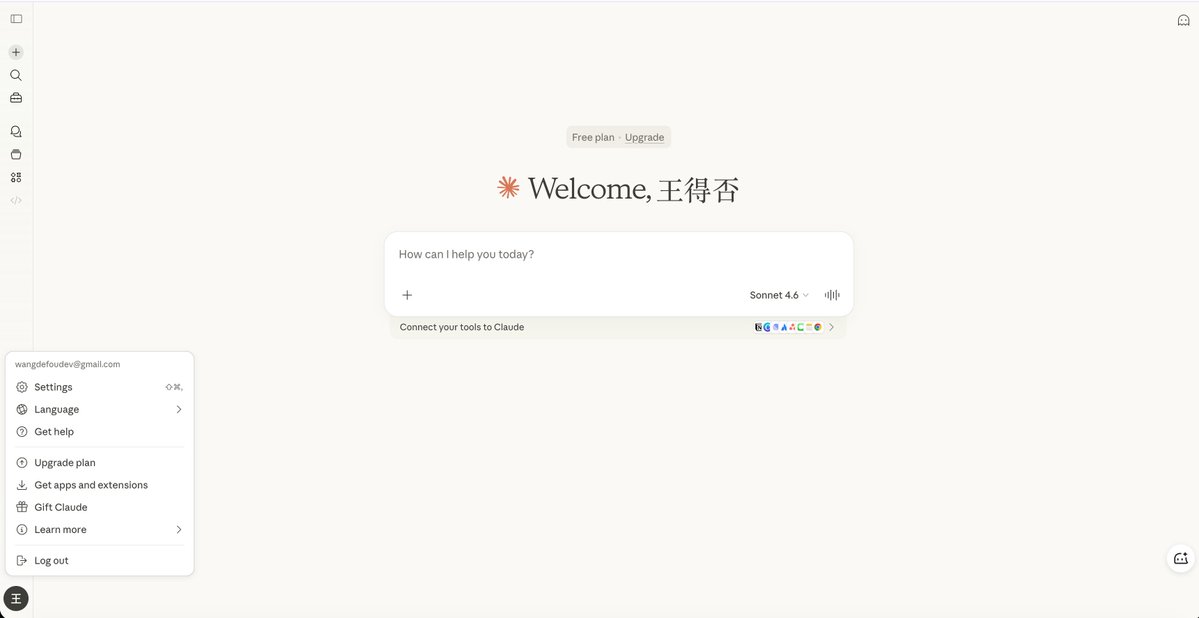Expand Connect your tools chevron arrow
1199x618 pixels.
(x=832, y=327)
